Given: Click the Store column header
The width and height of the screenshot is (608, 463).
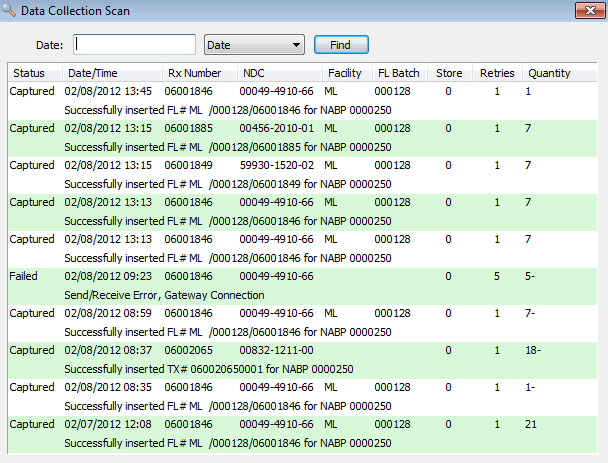Looking at the screenshot, I should pos(448,73).
